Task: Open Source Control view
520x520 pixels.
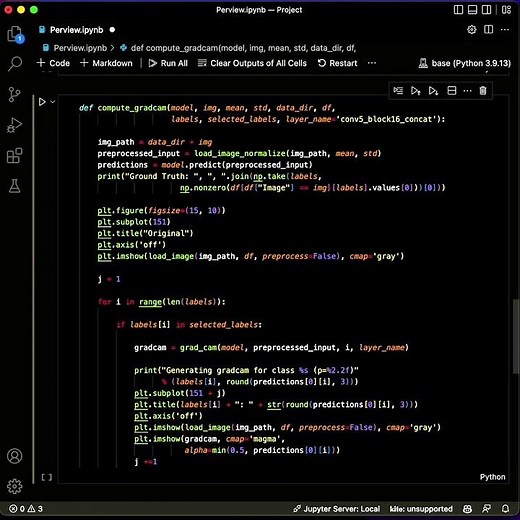Action: [x=14, y=94]
